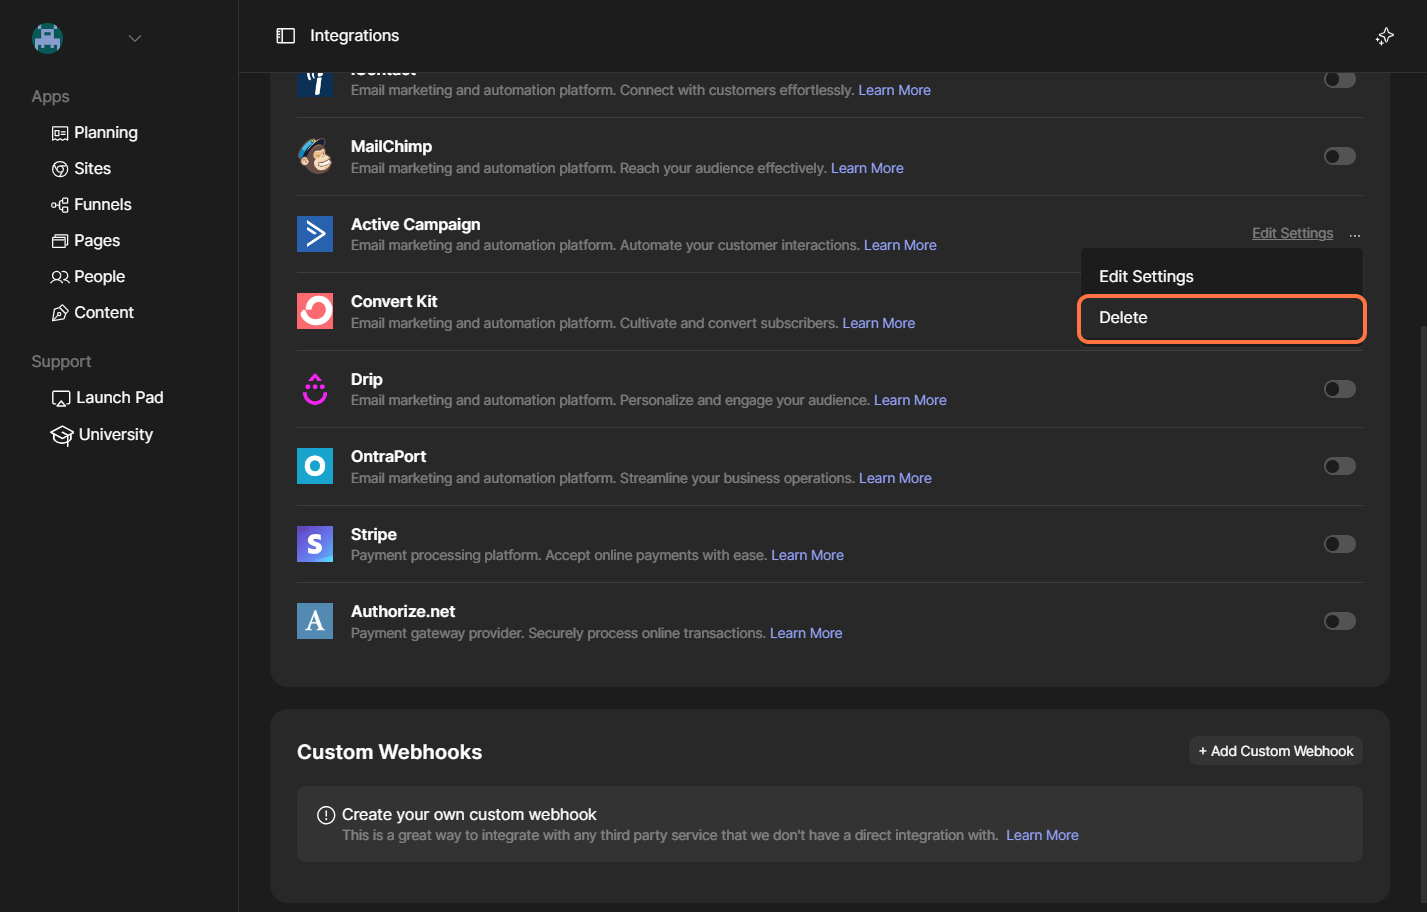Image resolution: width=1427 pixels, height=912 pixels.
Task: Open the Active Campaign three-dots menu
Action: (1355, 235)
